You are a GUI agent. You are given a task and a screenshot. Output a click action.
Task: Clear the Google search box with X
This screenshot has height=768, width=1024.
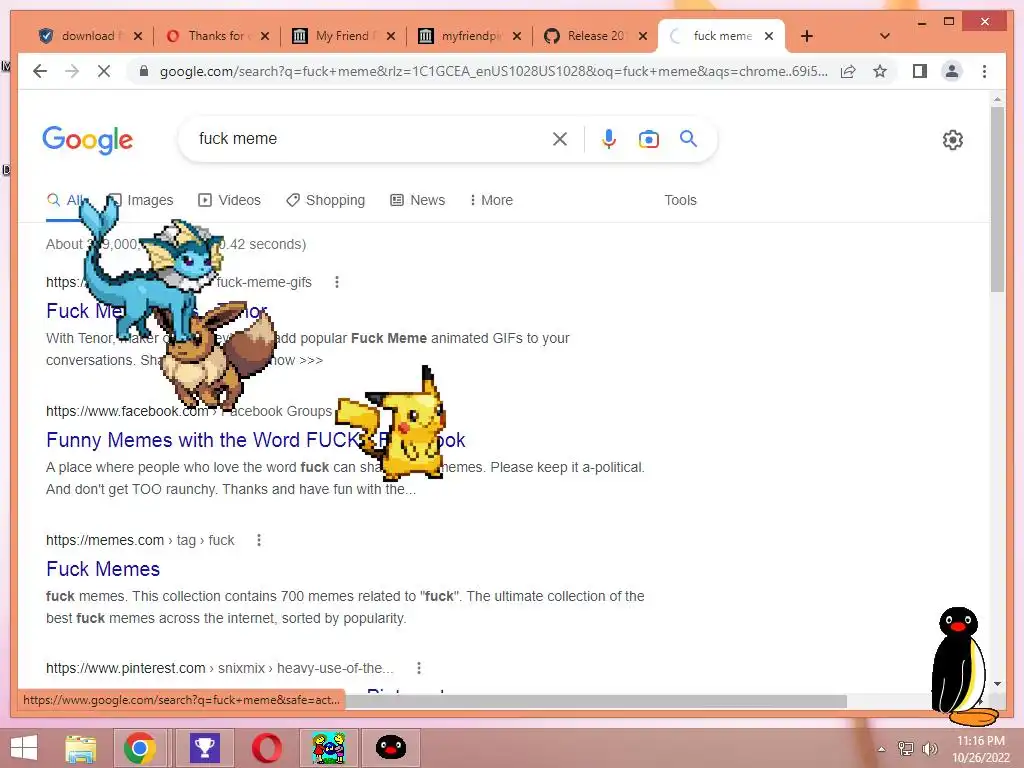pyautogui.click(x=560, y=138)
